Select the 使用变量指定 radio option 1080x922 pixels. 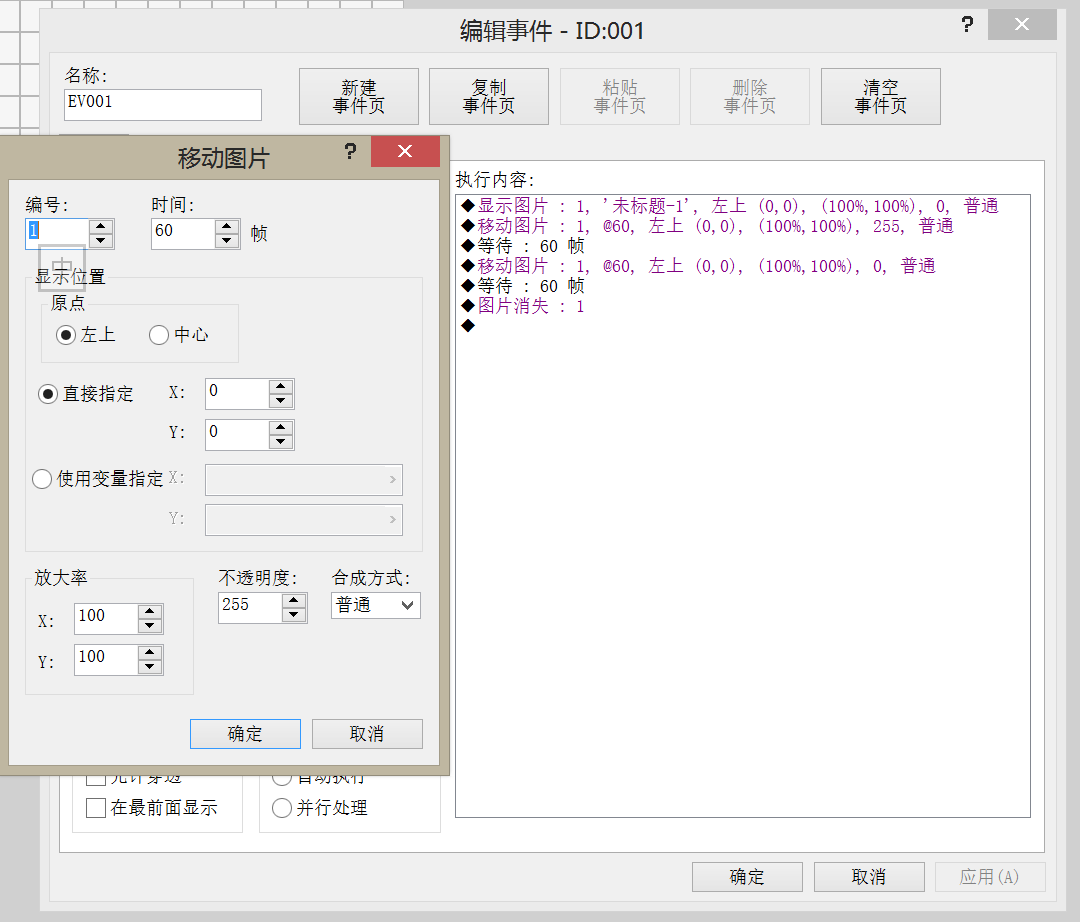(42, 479)
